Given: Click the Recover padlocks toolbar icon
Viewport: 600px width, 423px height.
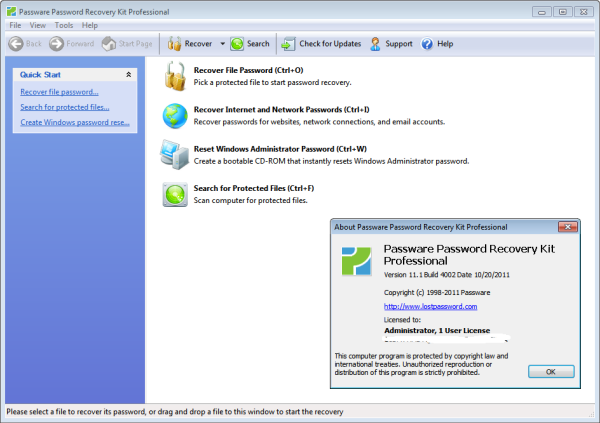Looking at the screenshot, I should (174, 44).
